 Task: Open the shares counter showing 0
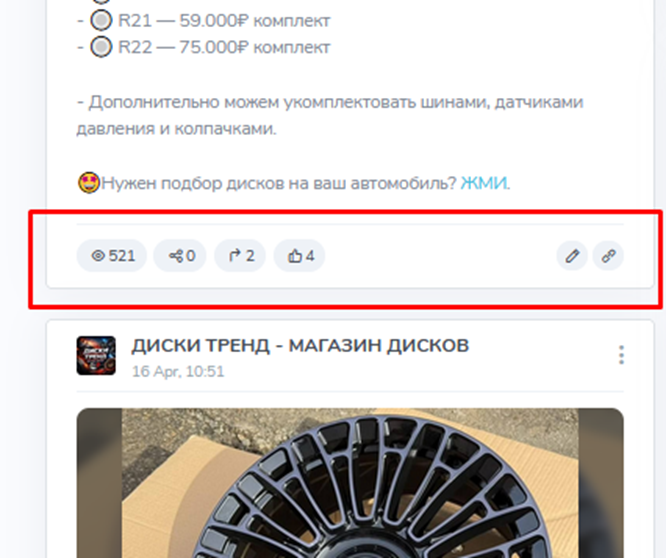pos(180,256)
